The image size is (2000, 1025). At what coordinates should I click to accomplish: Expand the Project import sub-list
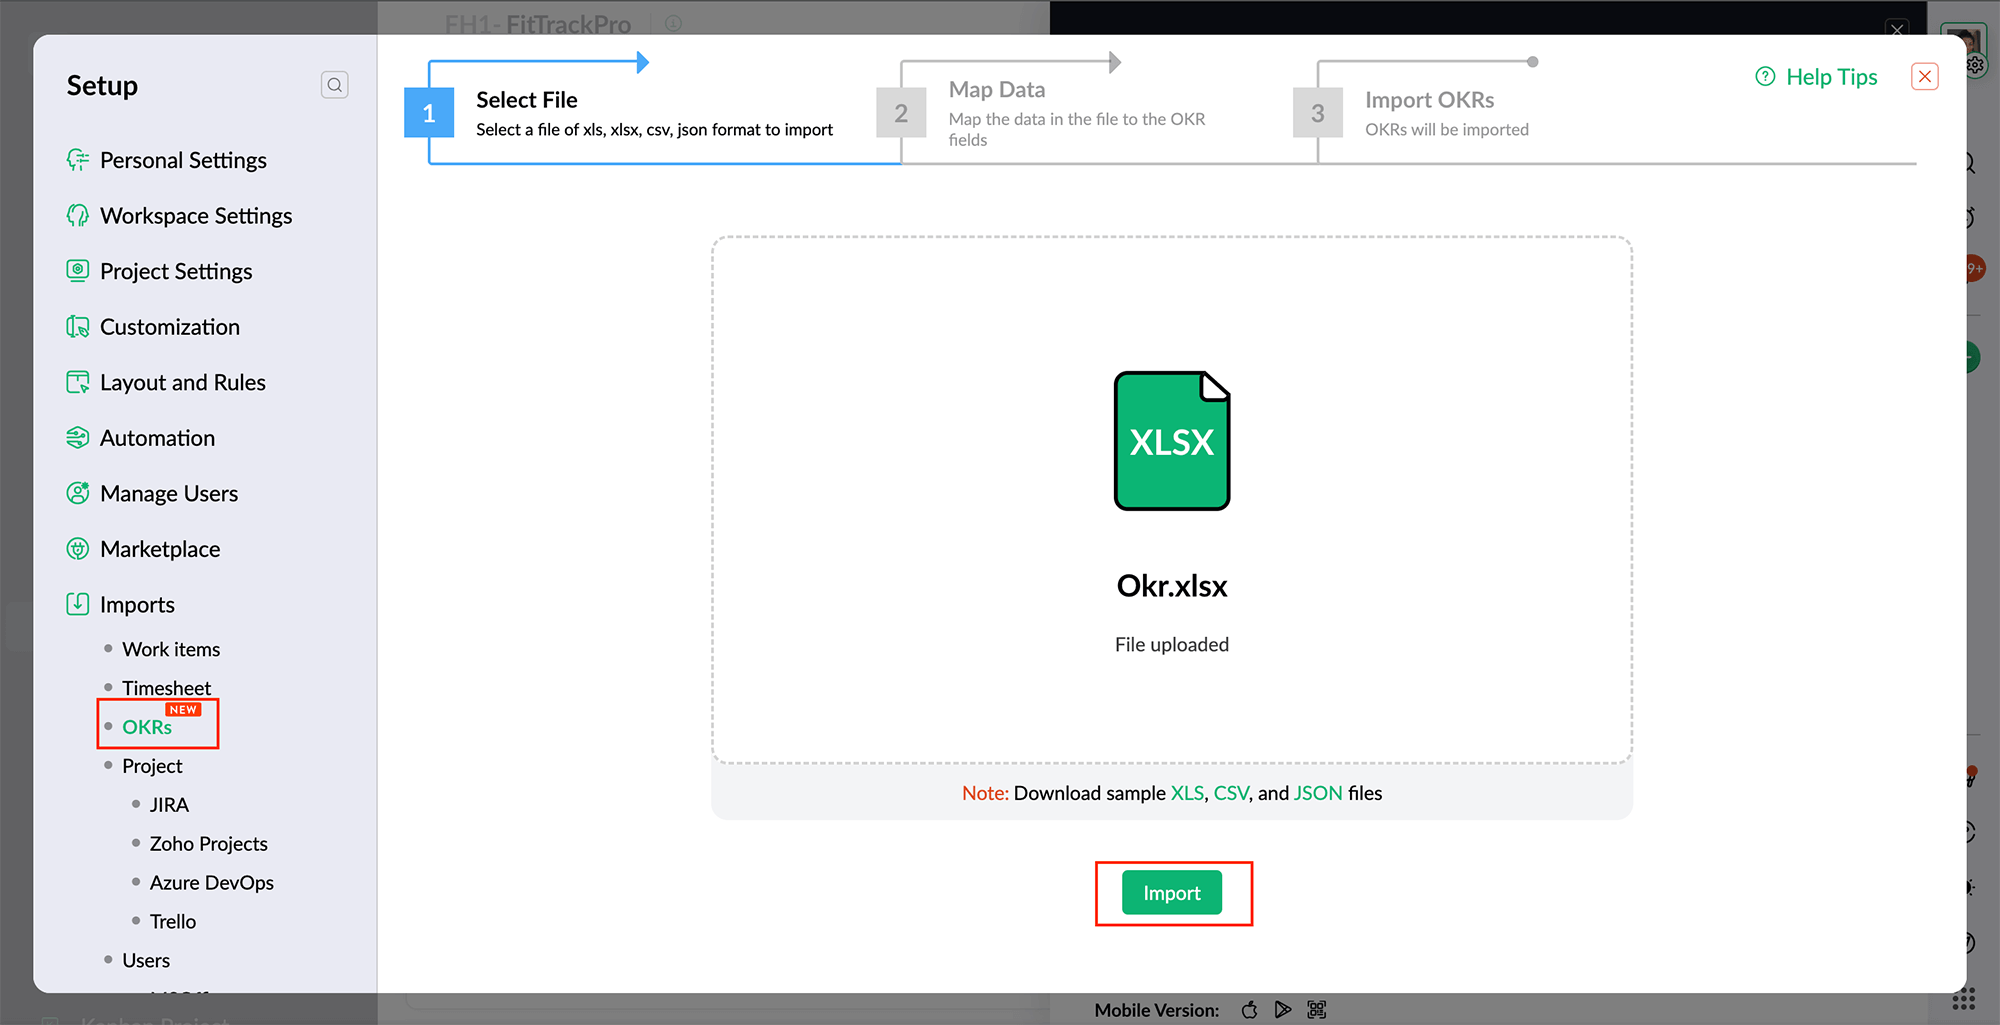[151, 765]
